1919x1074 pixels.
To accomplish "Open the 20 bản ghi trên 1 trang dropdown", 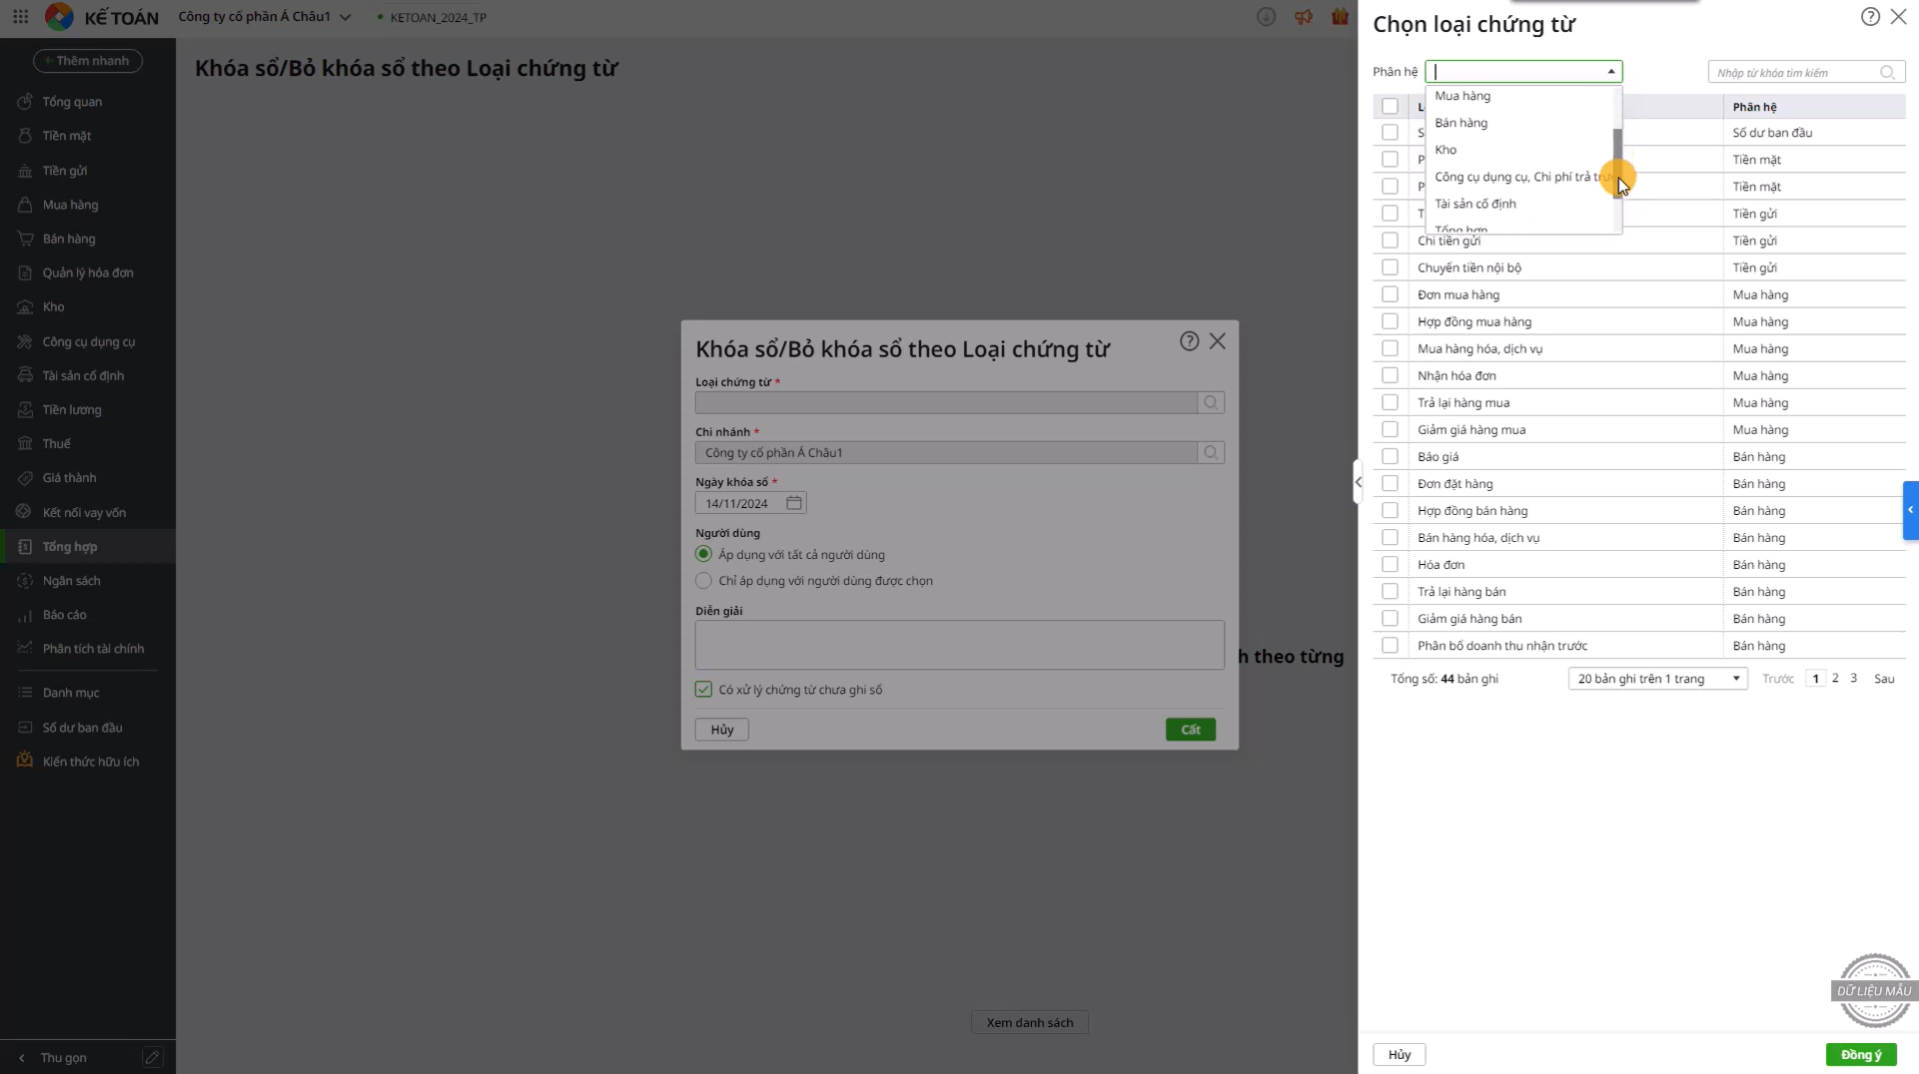I will coord(1656,679).
